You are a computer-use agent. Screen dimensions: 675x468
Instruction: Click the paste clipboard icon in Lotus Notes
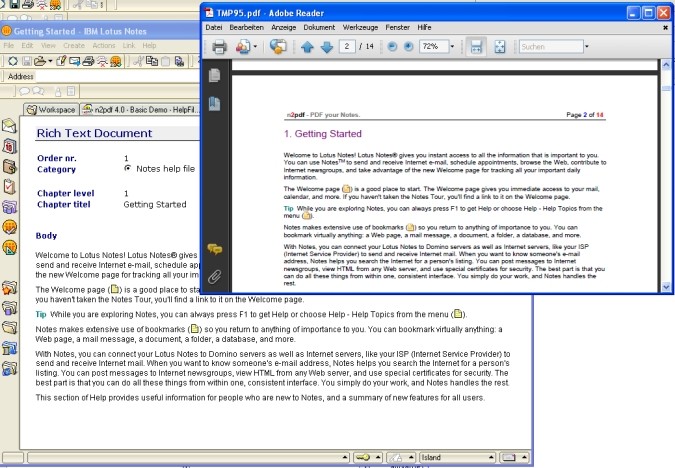pyautogui.click(x=165, y=61)
